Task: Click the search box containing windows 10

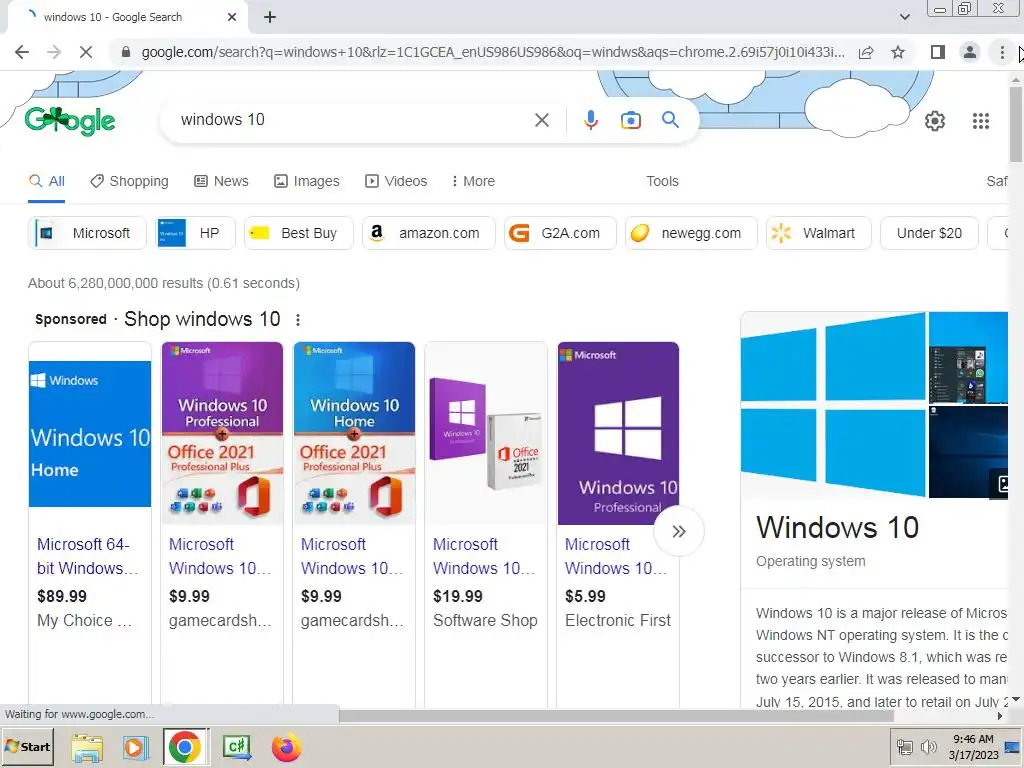Action: pyautogui.click(x=353, y=120)
